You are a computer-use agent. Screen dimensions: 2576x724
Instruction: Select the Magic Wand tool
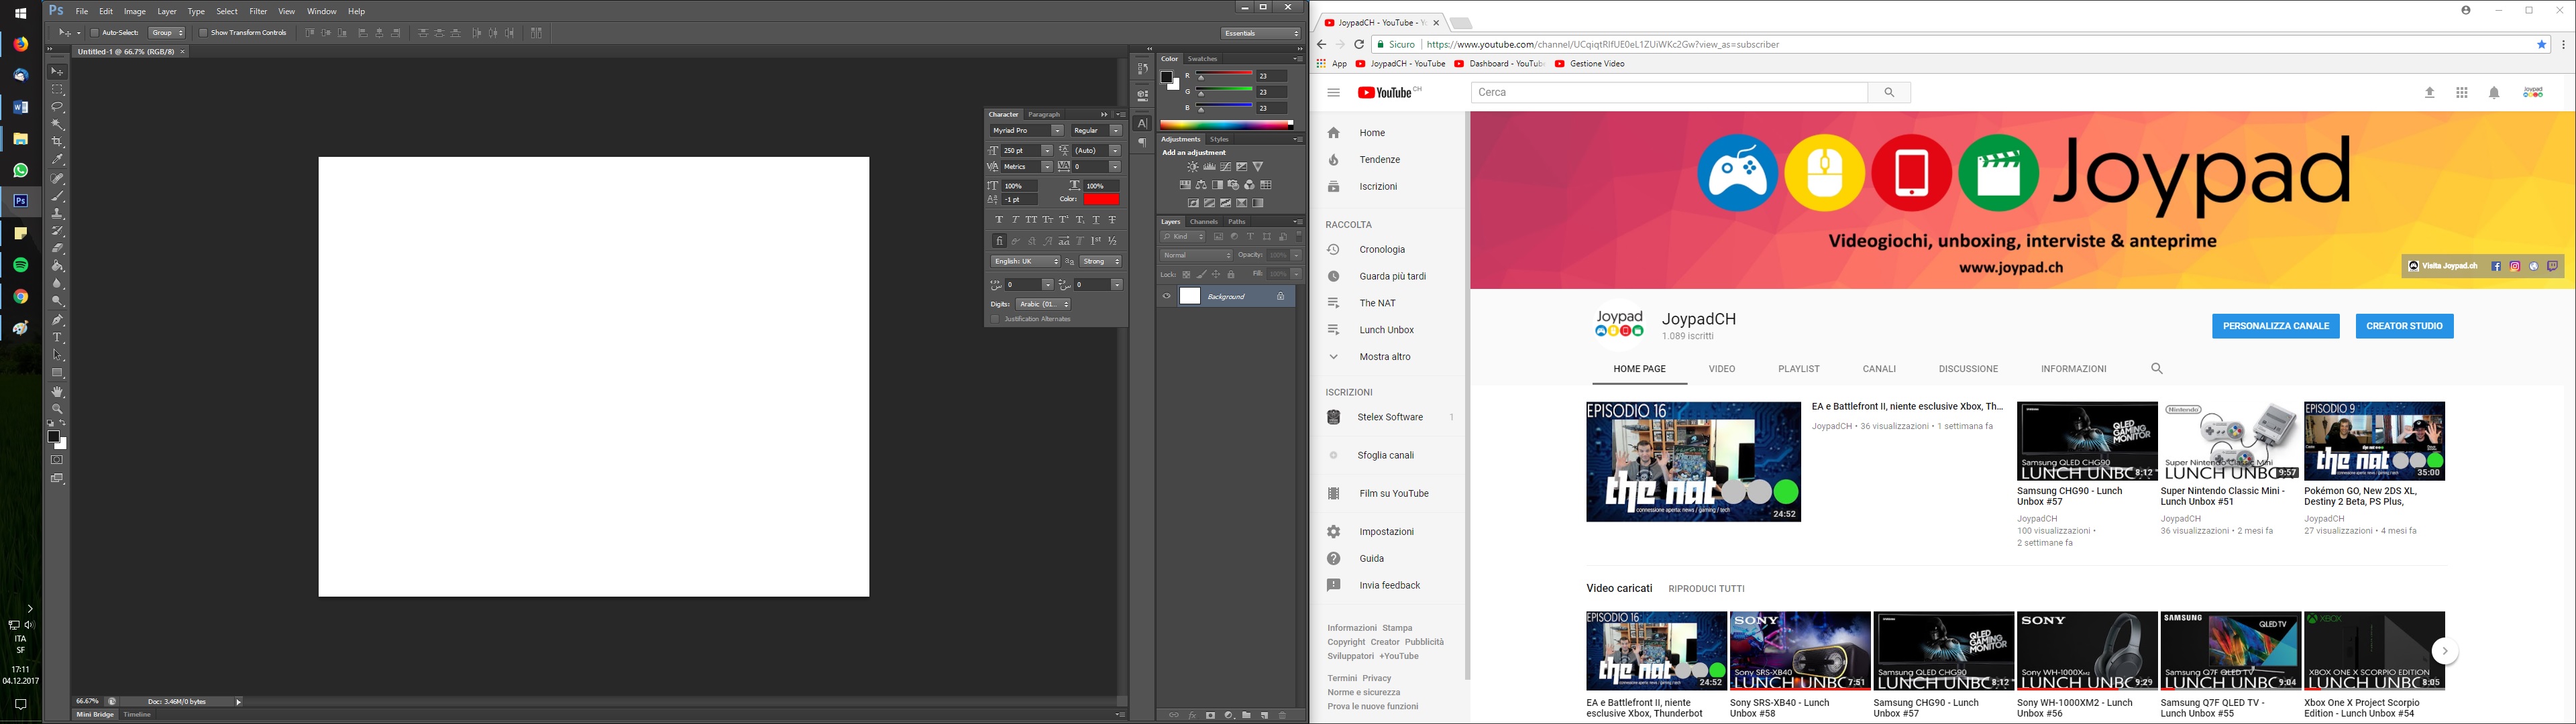pyautogui.click(x=57, y=124)
